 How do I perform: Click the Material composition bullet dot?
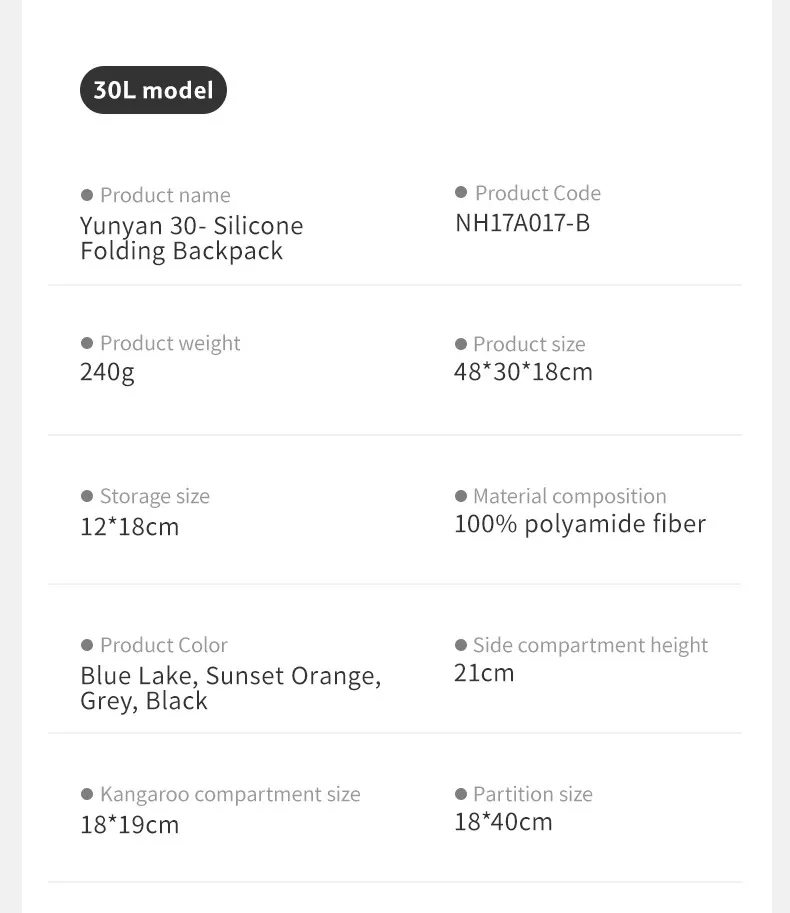tap(461, 496)
